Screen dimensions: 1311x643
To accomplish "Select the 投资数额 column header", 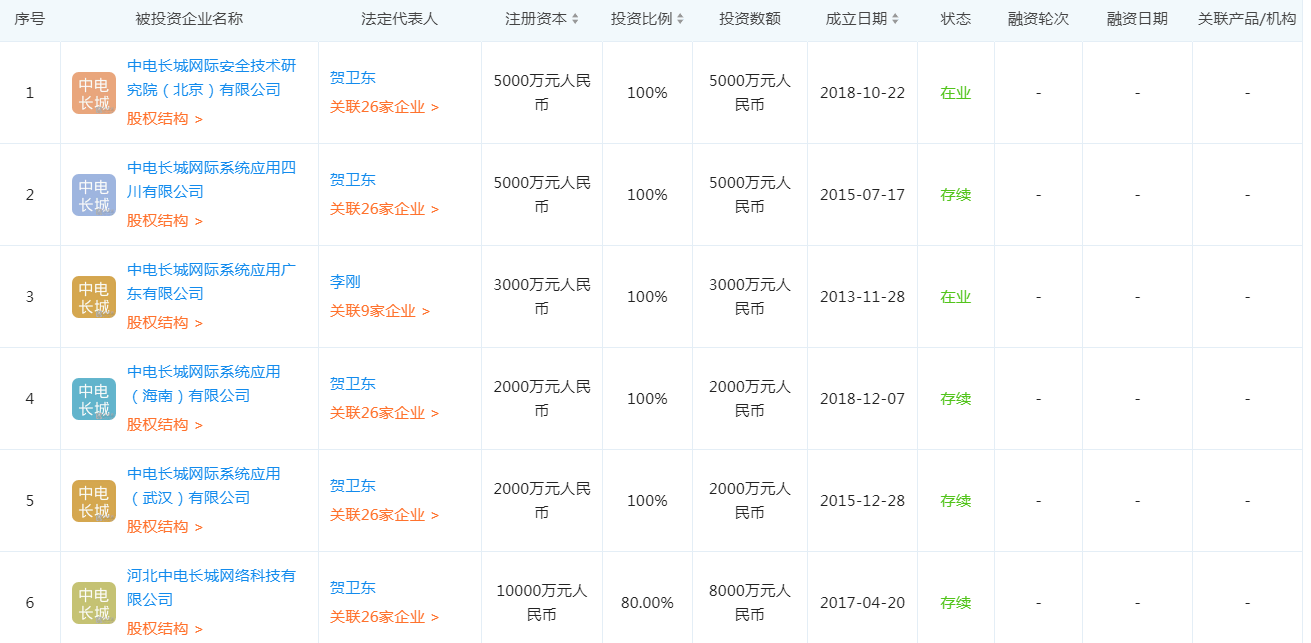I will pos(750,19).
